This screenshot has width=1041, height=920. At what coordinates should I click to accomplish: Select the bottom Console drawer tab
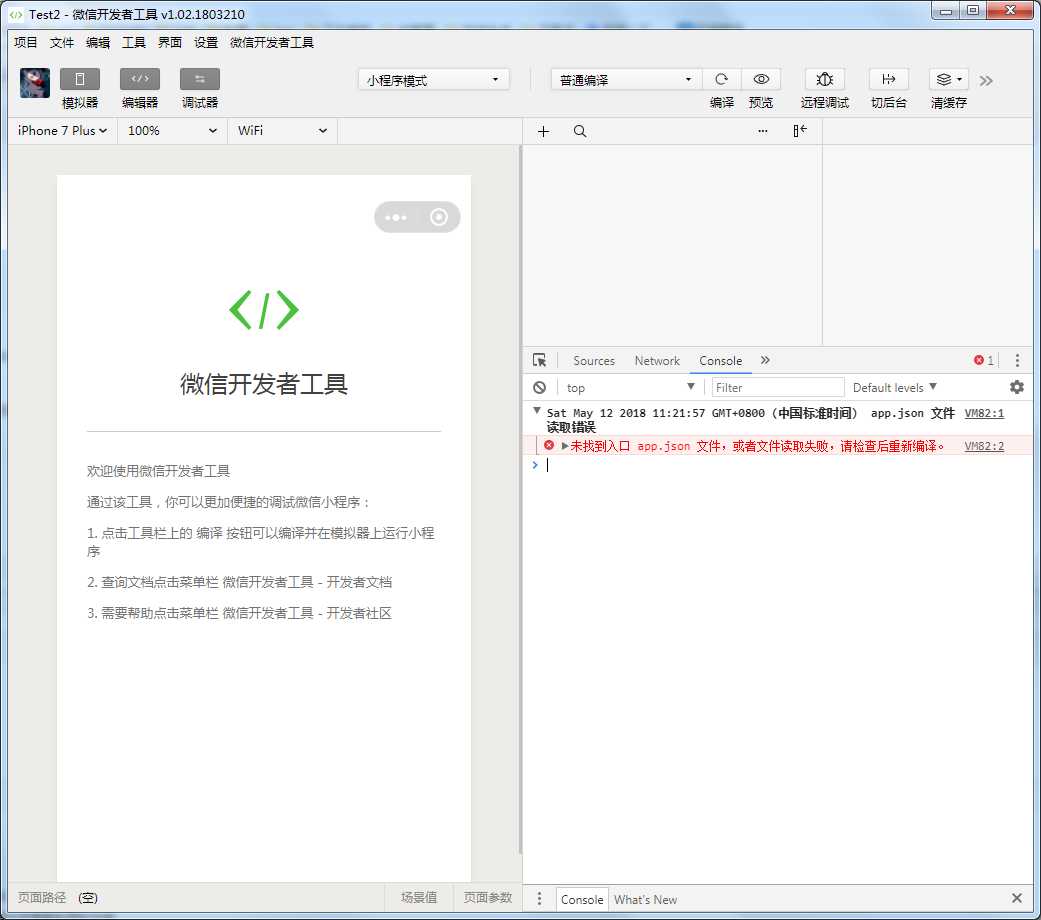(x=582, y=899)
